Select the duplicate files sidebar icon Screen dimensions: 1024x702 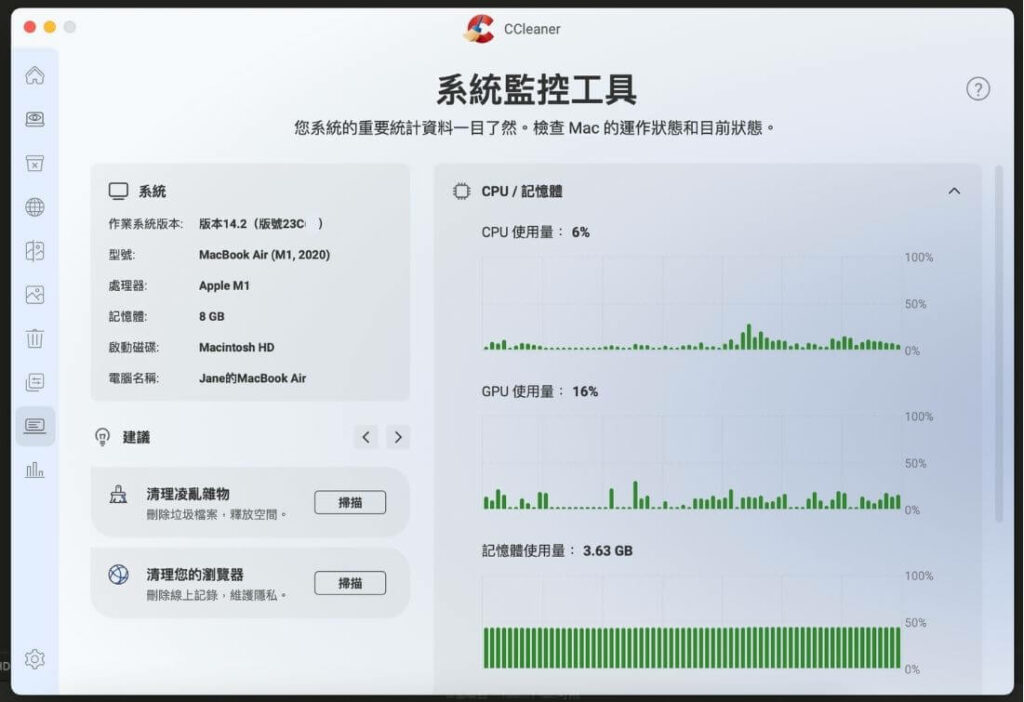(35, 251)
